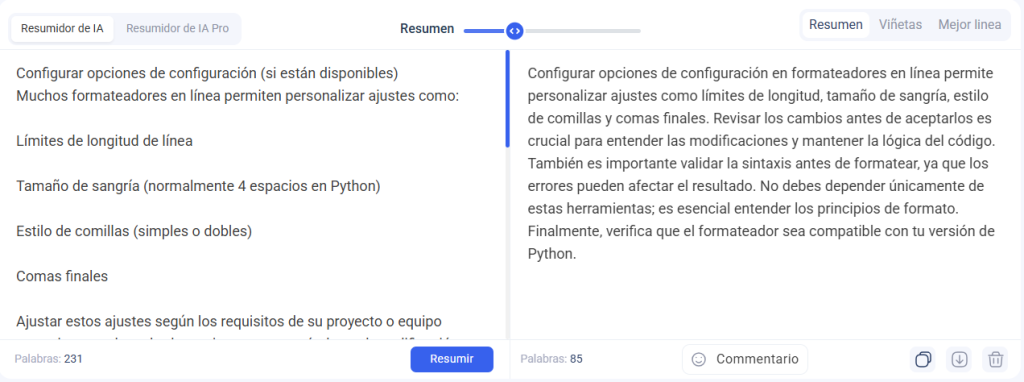
Task: Download the summary using the download icon
Action: (959, 359)
